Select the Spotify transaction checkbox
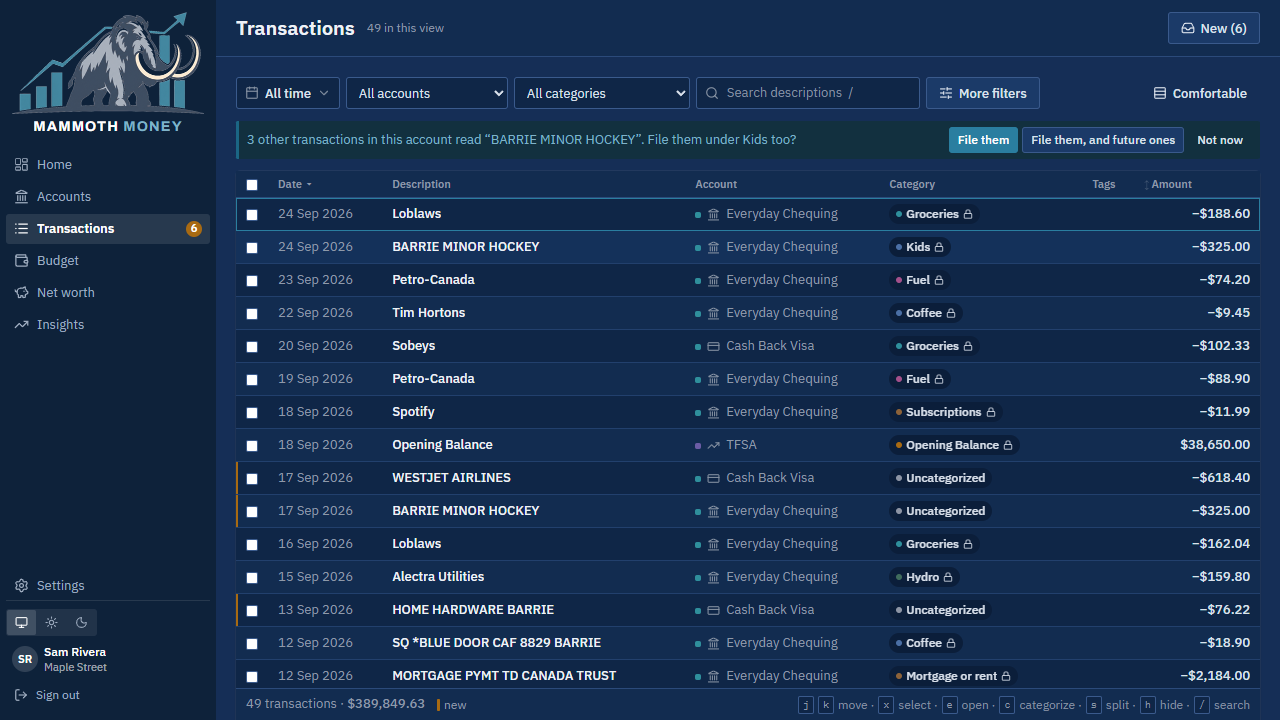This screenshot has width=1280, height=720. (252, 413)
